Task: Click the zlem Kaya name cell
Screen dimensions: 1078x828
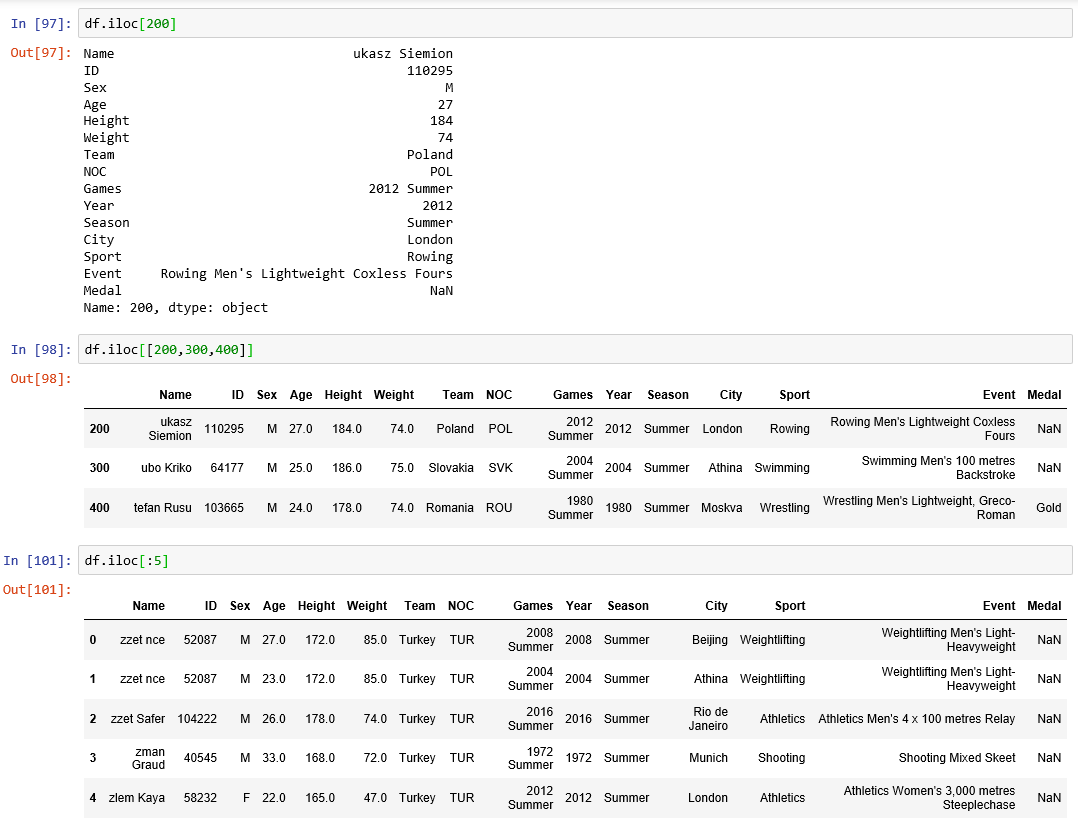Action: coord(137,798)
